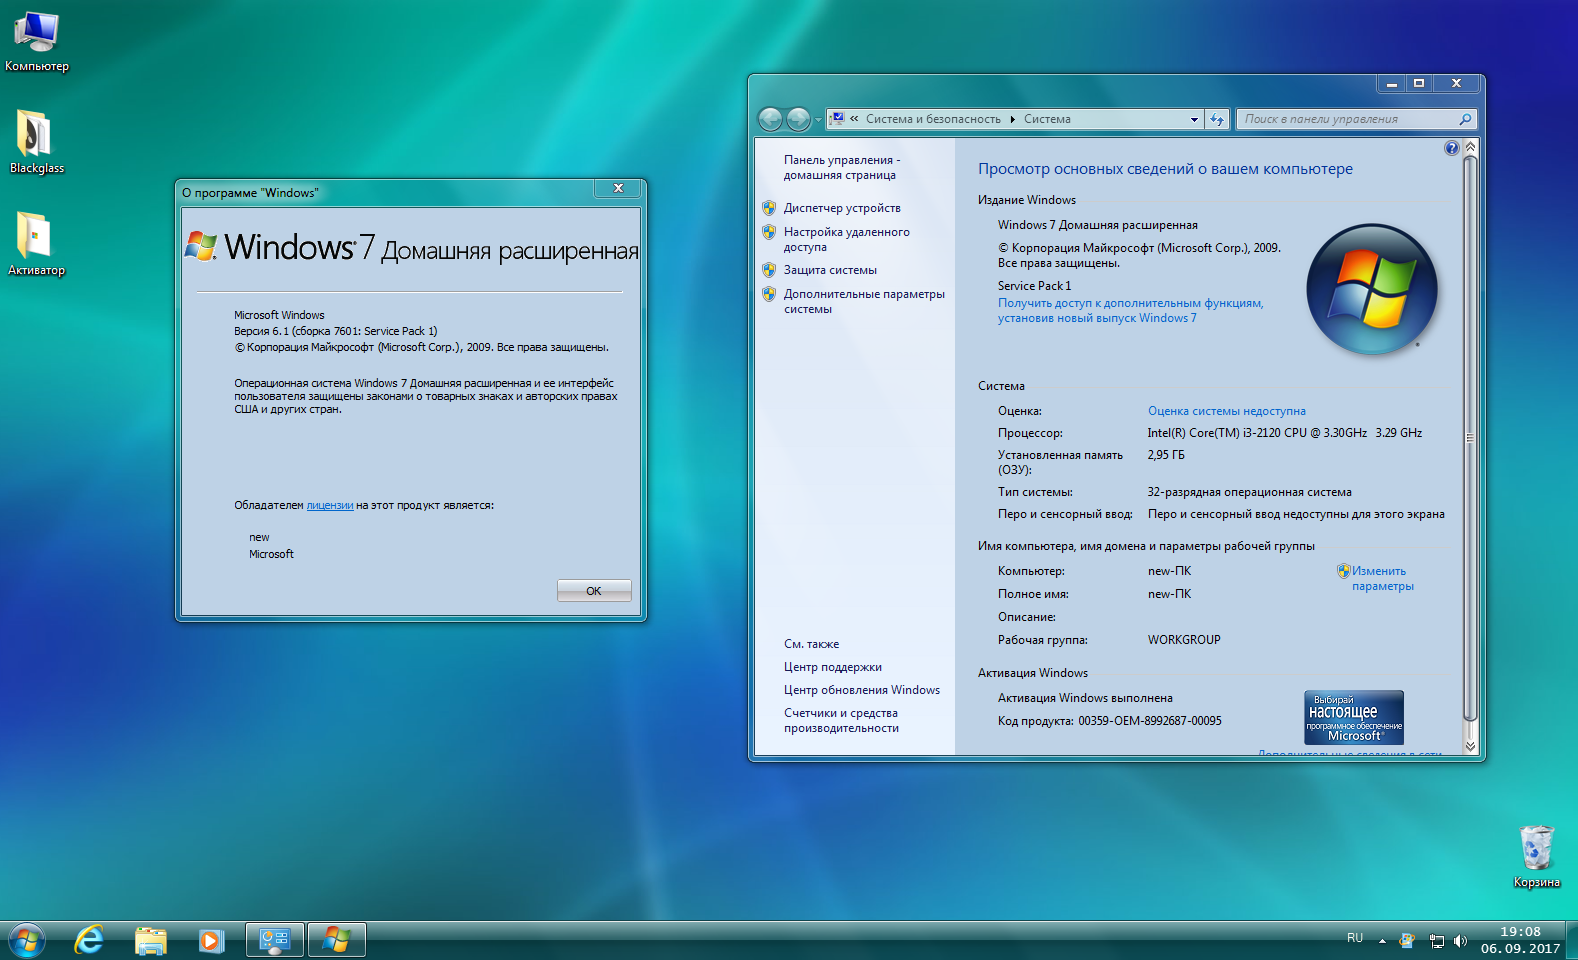
Task: Click the vertical scrollbar's down arrow
Action: tap(1470, 746)
